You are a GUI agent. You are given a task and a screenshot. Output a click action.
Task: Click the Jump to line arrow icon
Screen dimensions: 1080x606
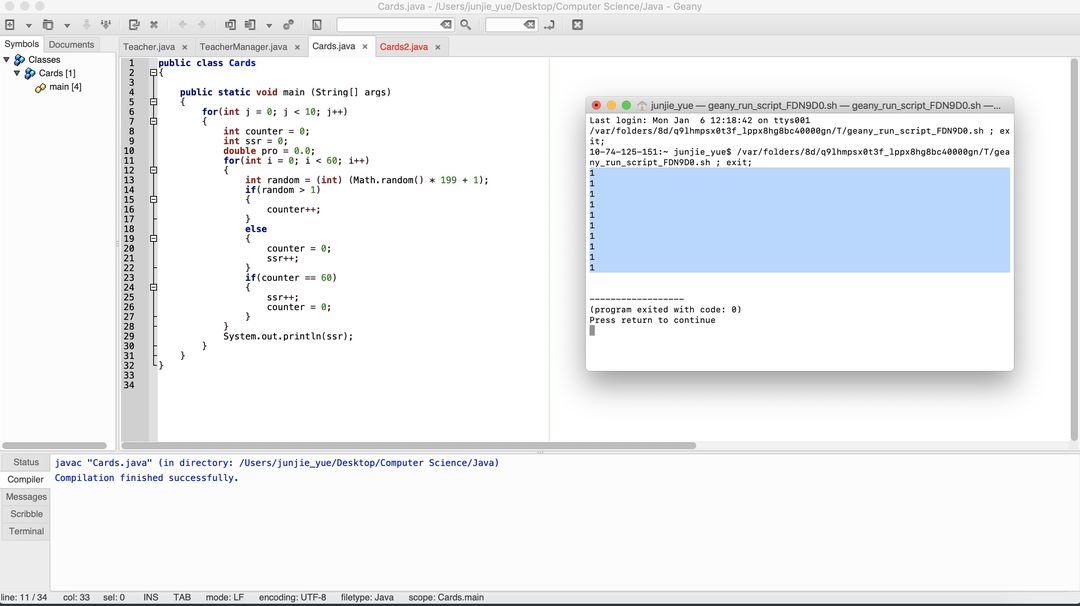pyautogui.click(x=549, y=25)
